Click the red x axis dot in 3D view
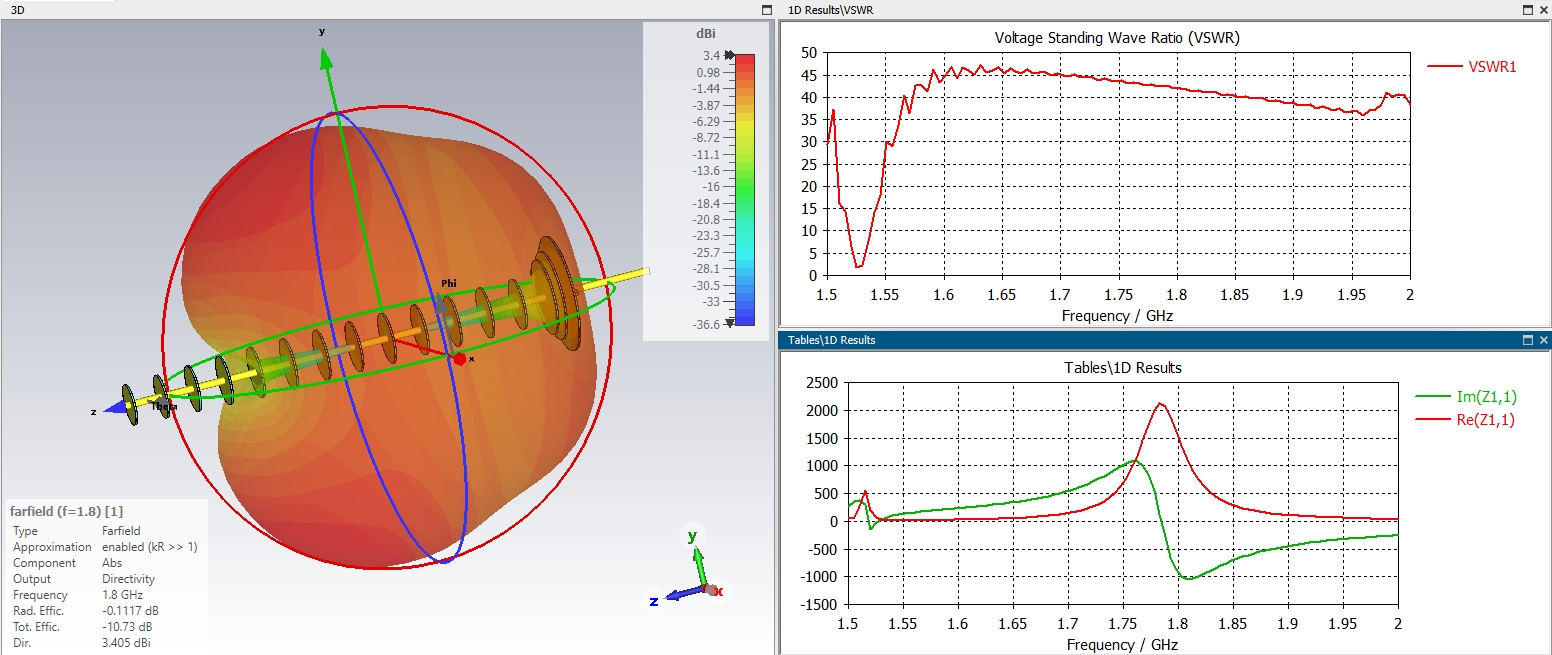Viewport: 1552px width, 655px height. tap(460, 358)
